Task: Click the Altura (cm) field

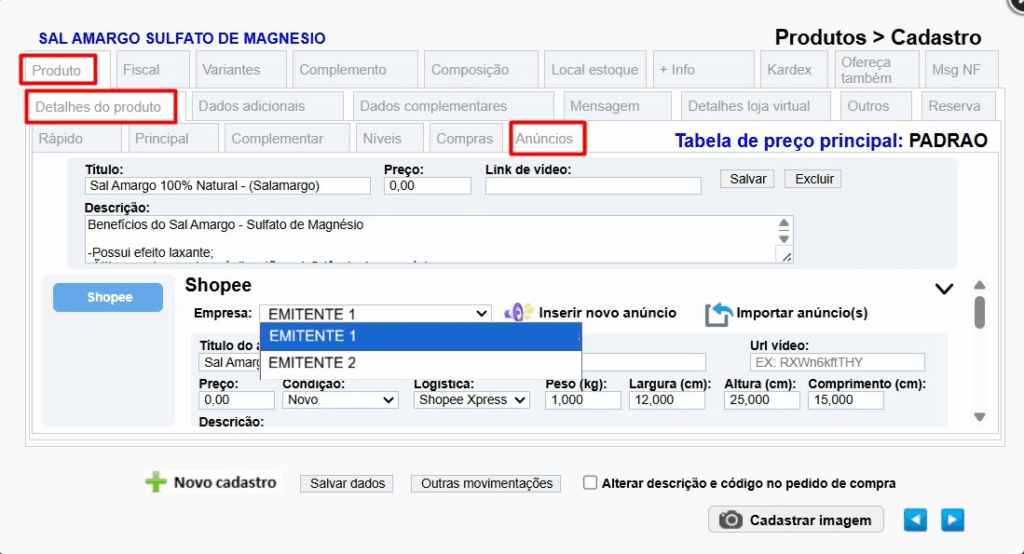Action: (761, 400)
